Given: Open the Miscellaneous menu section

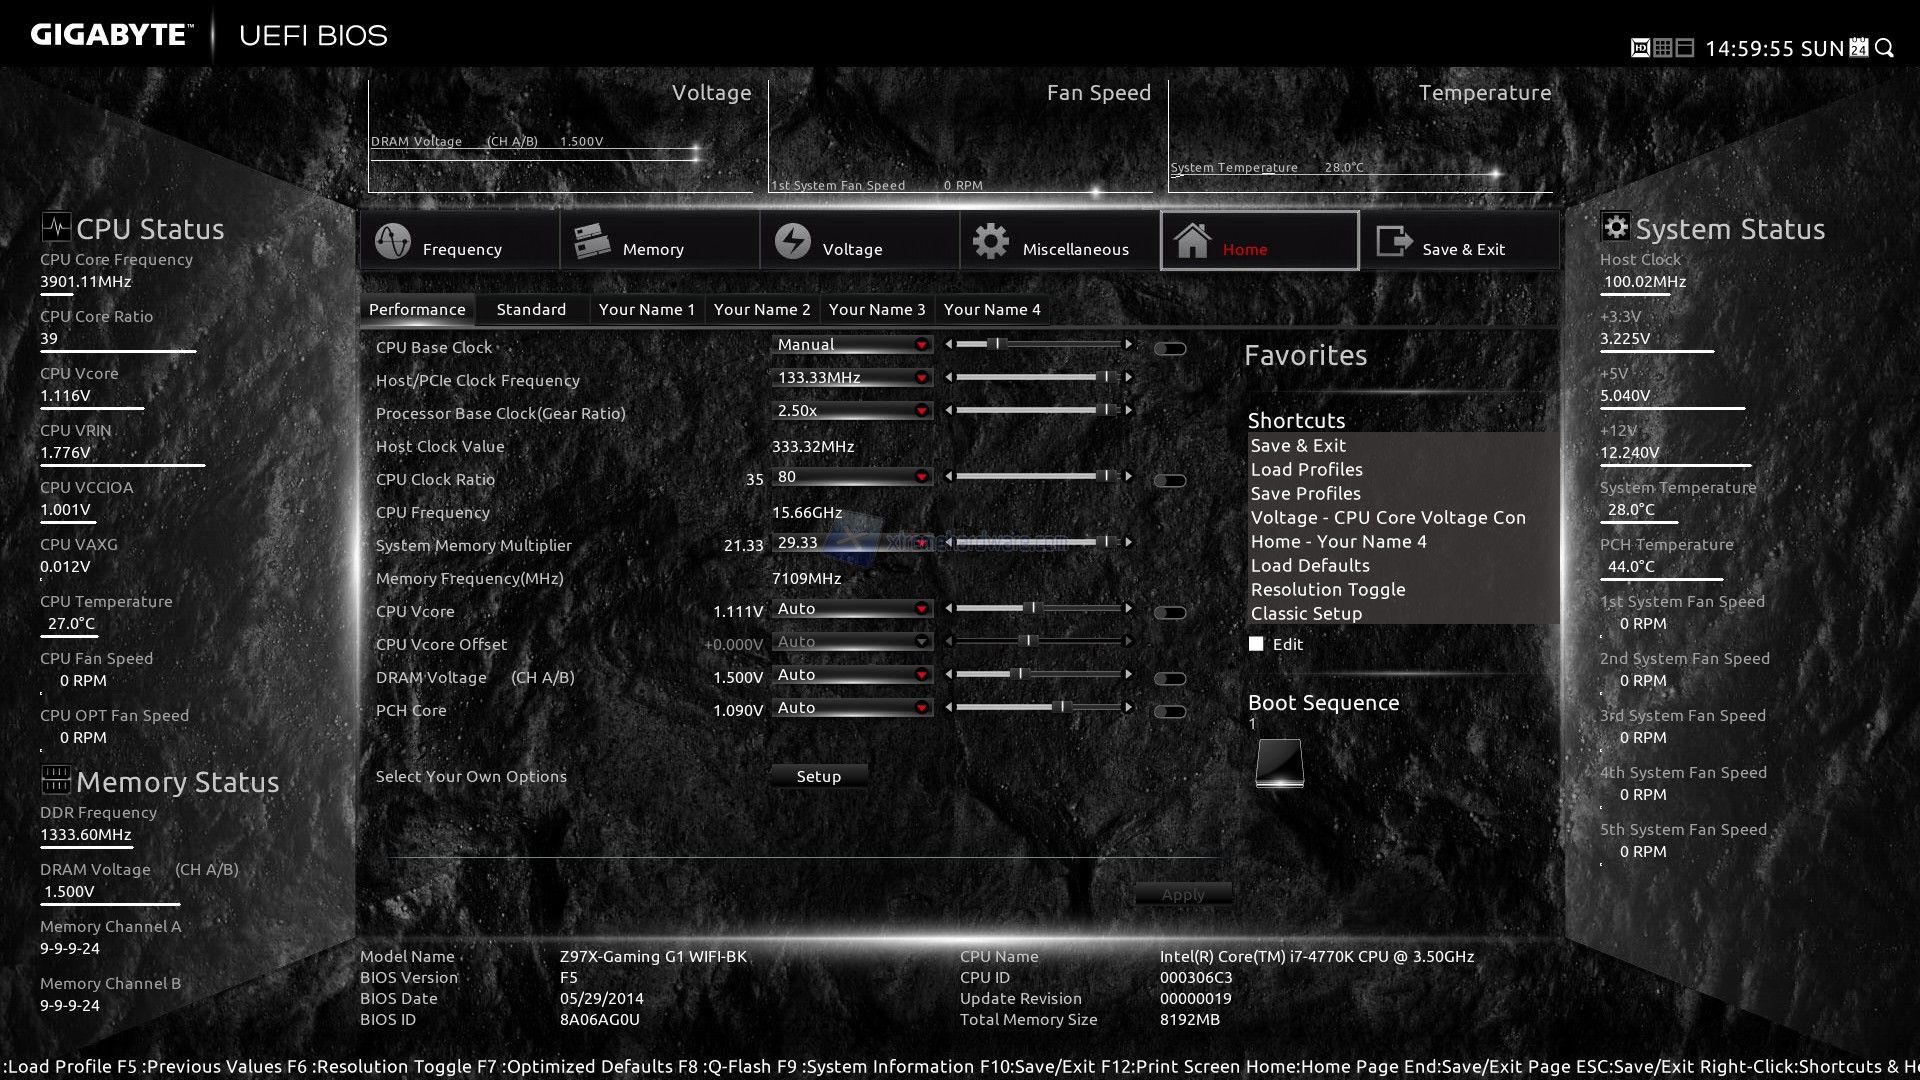Looking at the screenshot, I should coord(1059,242).
